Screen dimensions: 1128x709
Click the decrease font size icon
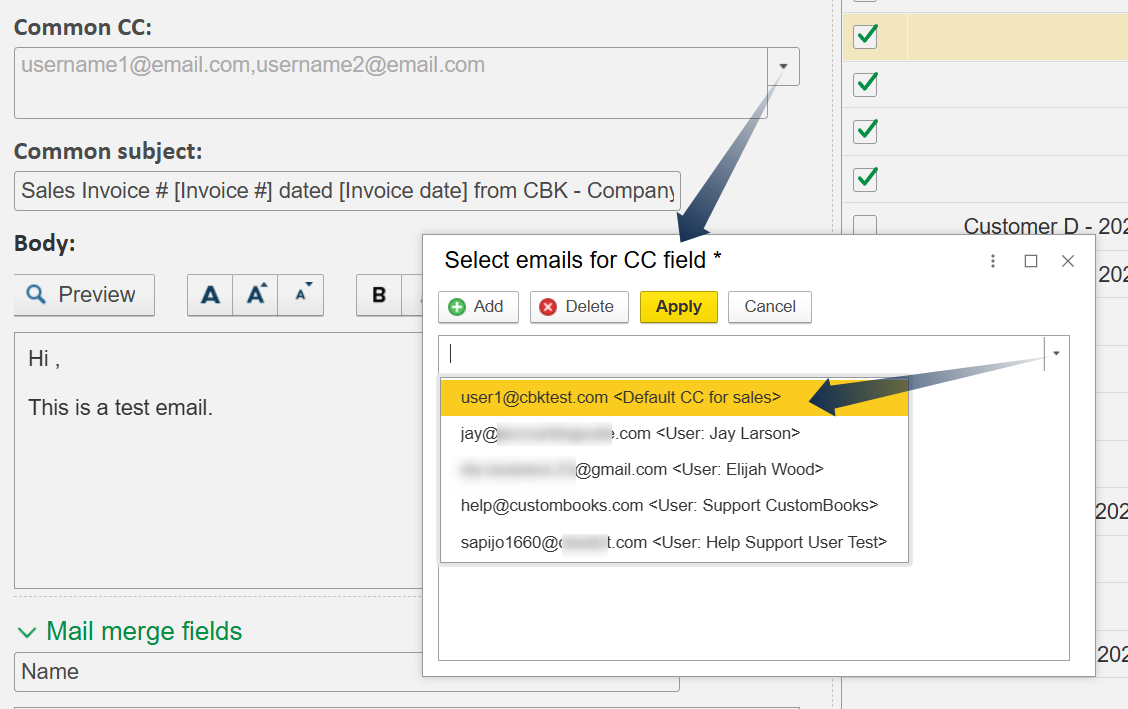point(301,295)
